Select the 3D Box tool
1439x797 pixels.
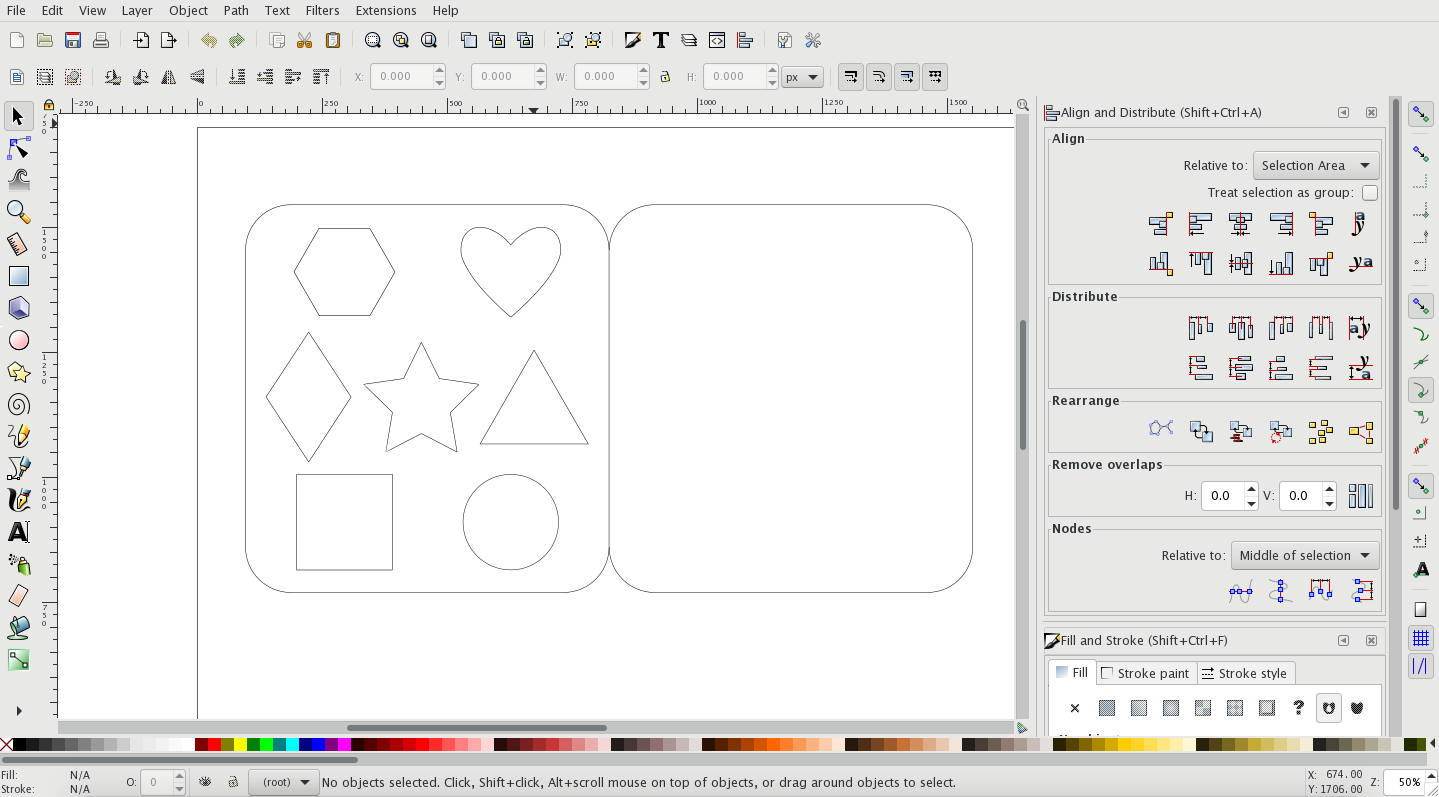[x=18, y=308]
